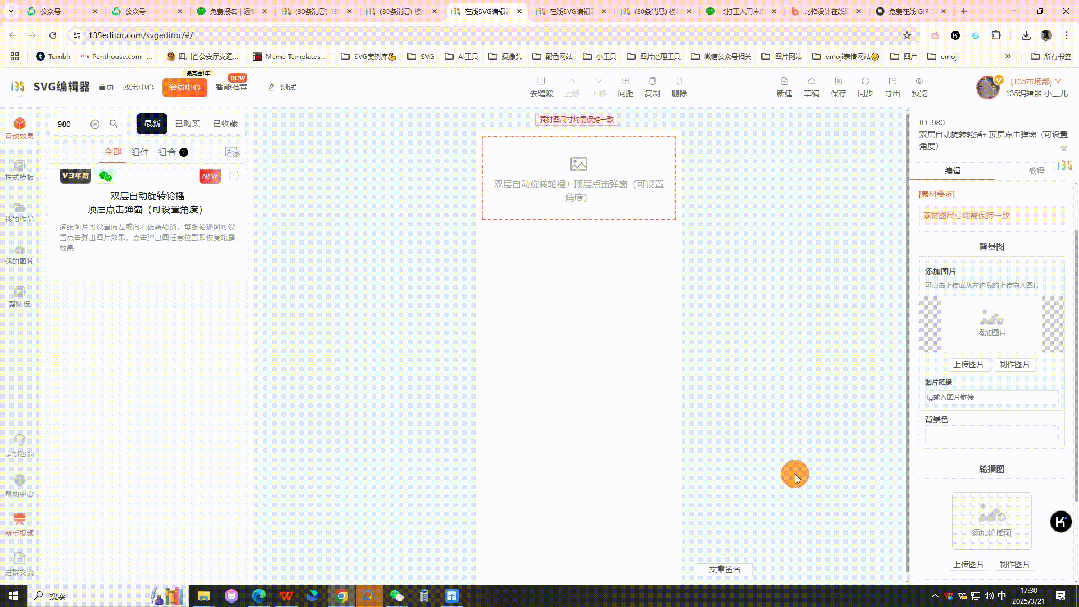This screenshot has height=607, width=1079.
Task: Open the 动效 effects panel in left sidebar
Action: (x=18, y=125)
